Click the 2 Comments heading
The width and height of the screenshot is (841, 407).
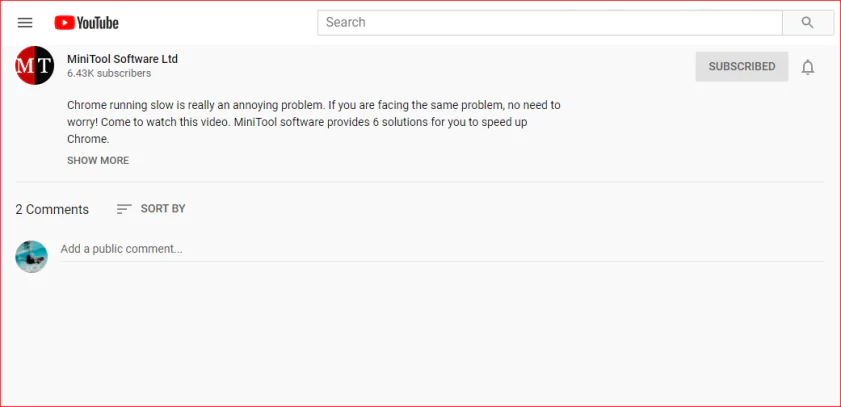click(52, 210)
